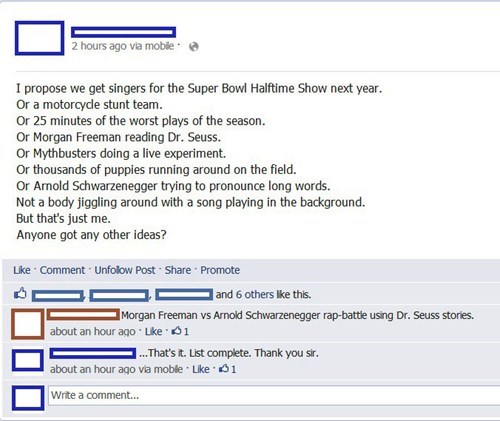Click thumbs-up count on 'List complete' comment
The height and width of the screenshot is (421, 500).
(x=227, y=369)
